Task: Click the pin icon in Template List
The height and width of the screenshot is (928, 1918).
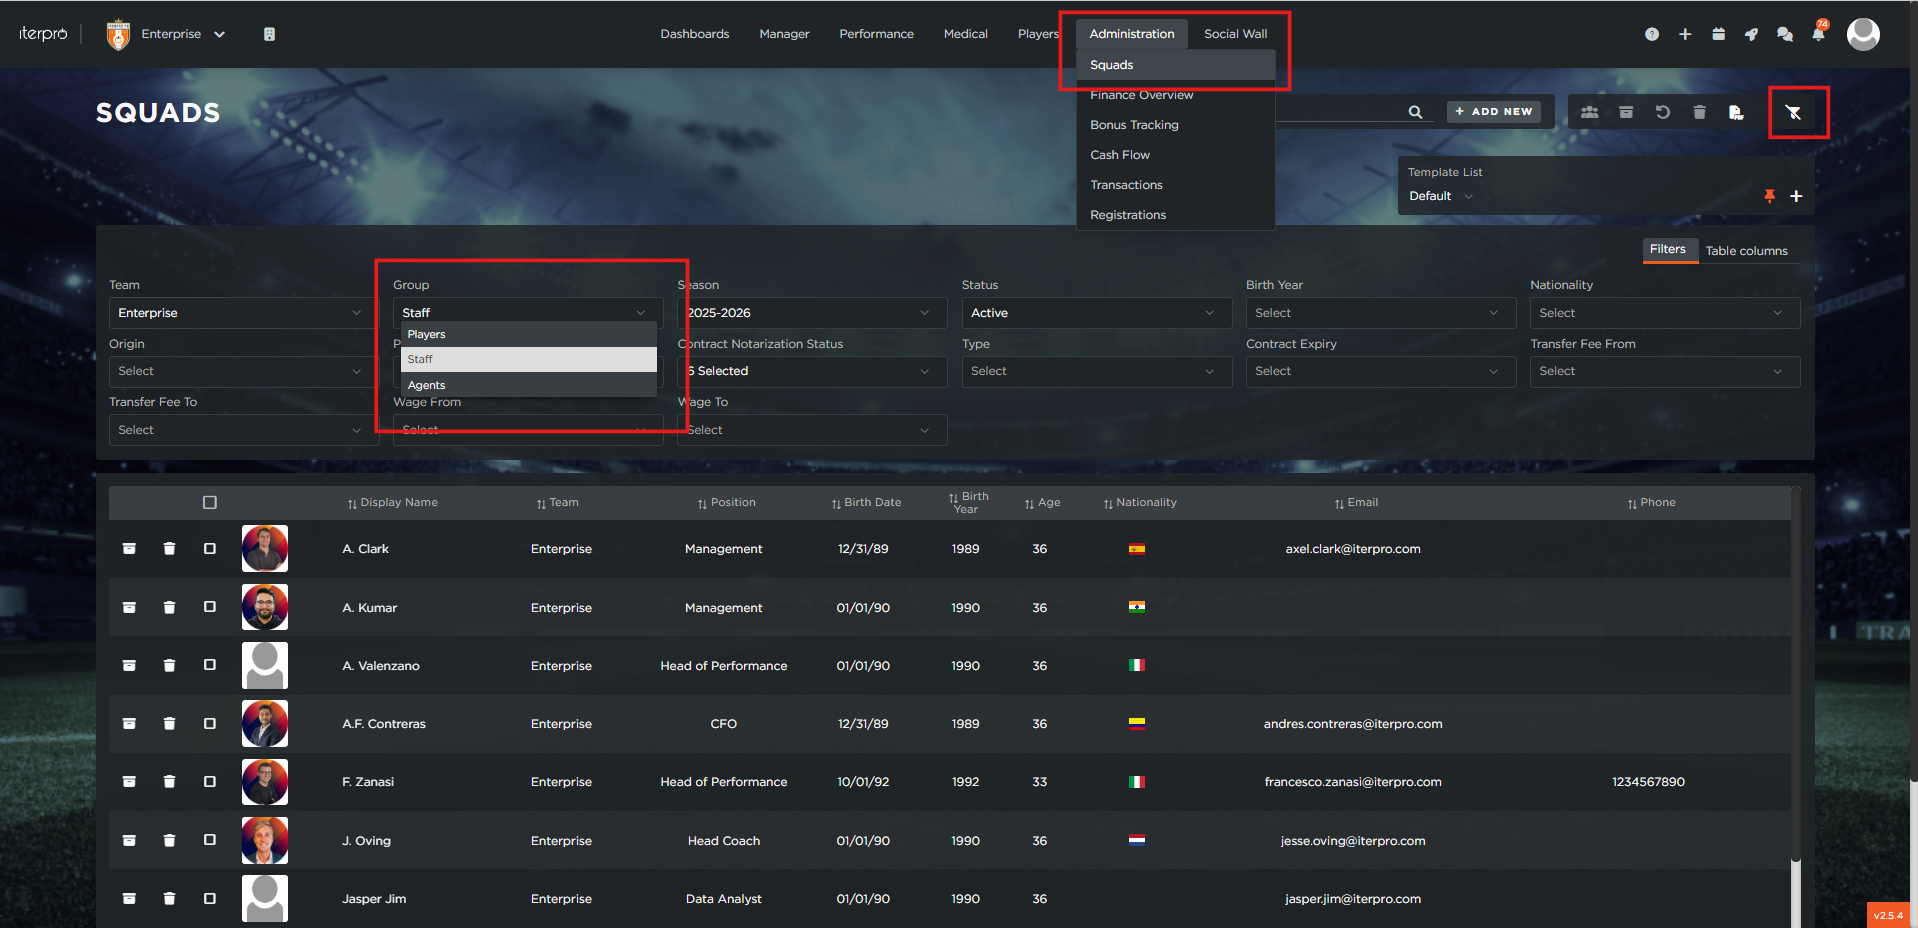Action: 1769,196
